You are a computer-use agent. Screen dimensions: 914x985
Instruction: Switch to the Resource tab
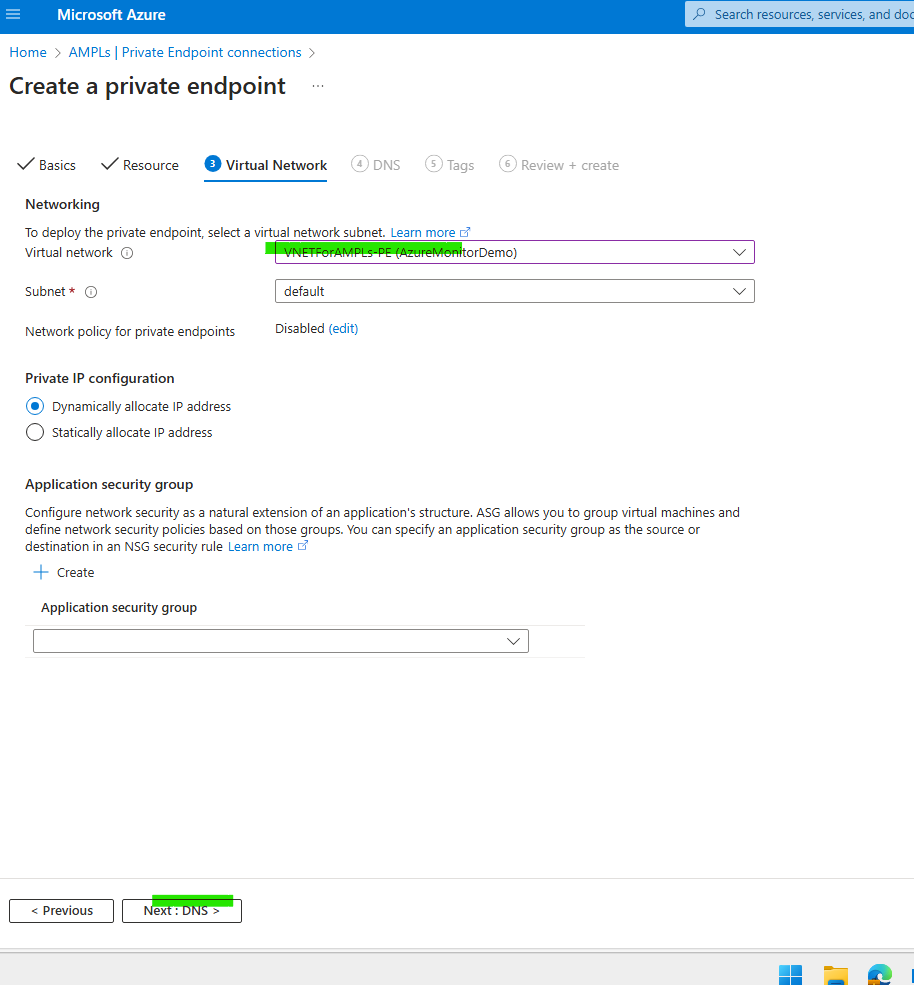(x=140, y=165)
